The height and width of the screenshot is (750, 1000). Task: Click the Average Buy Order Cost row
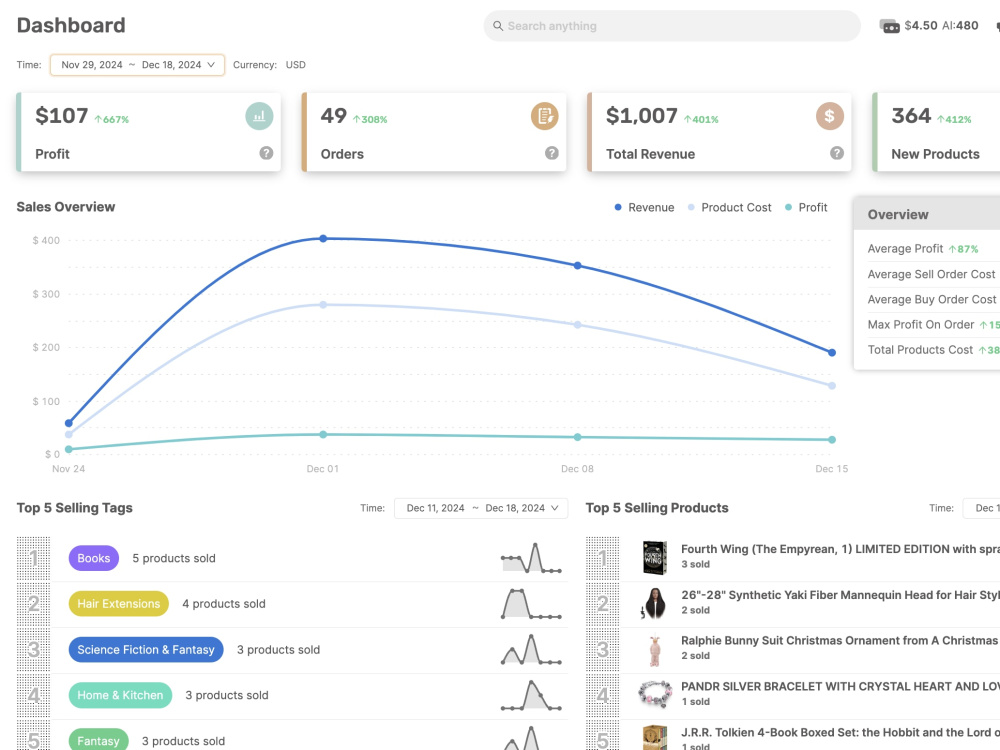click(934, 299)
